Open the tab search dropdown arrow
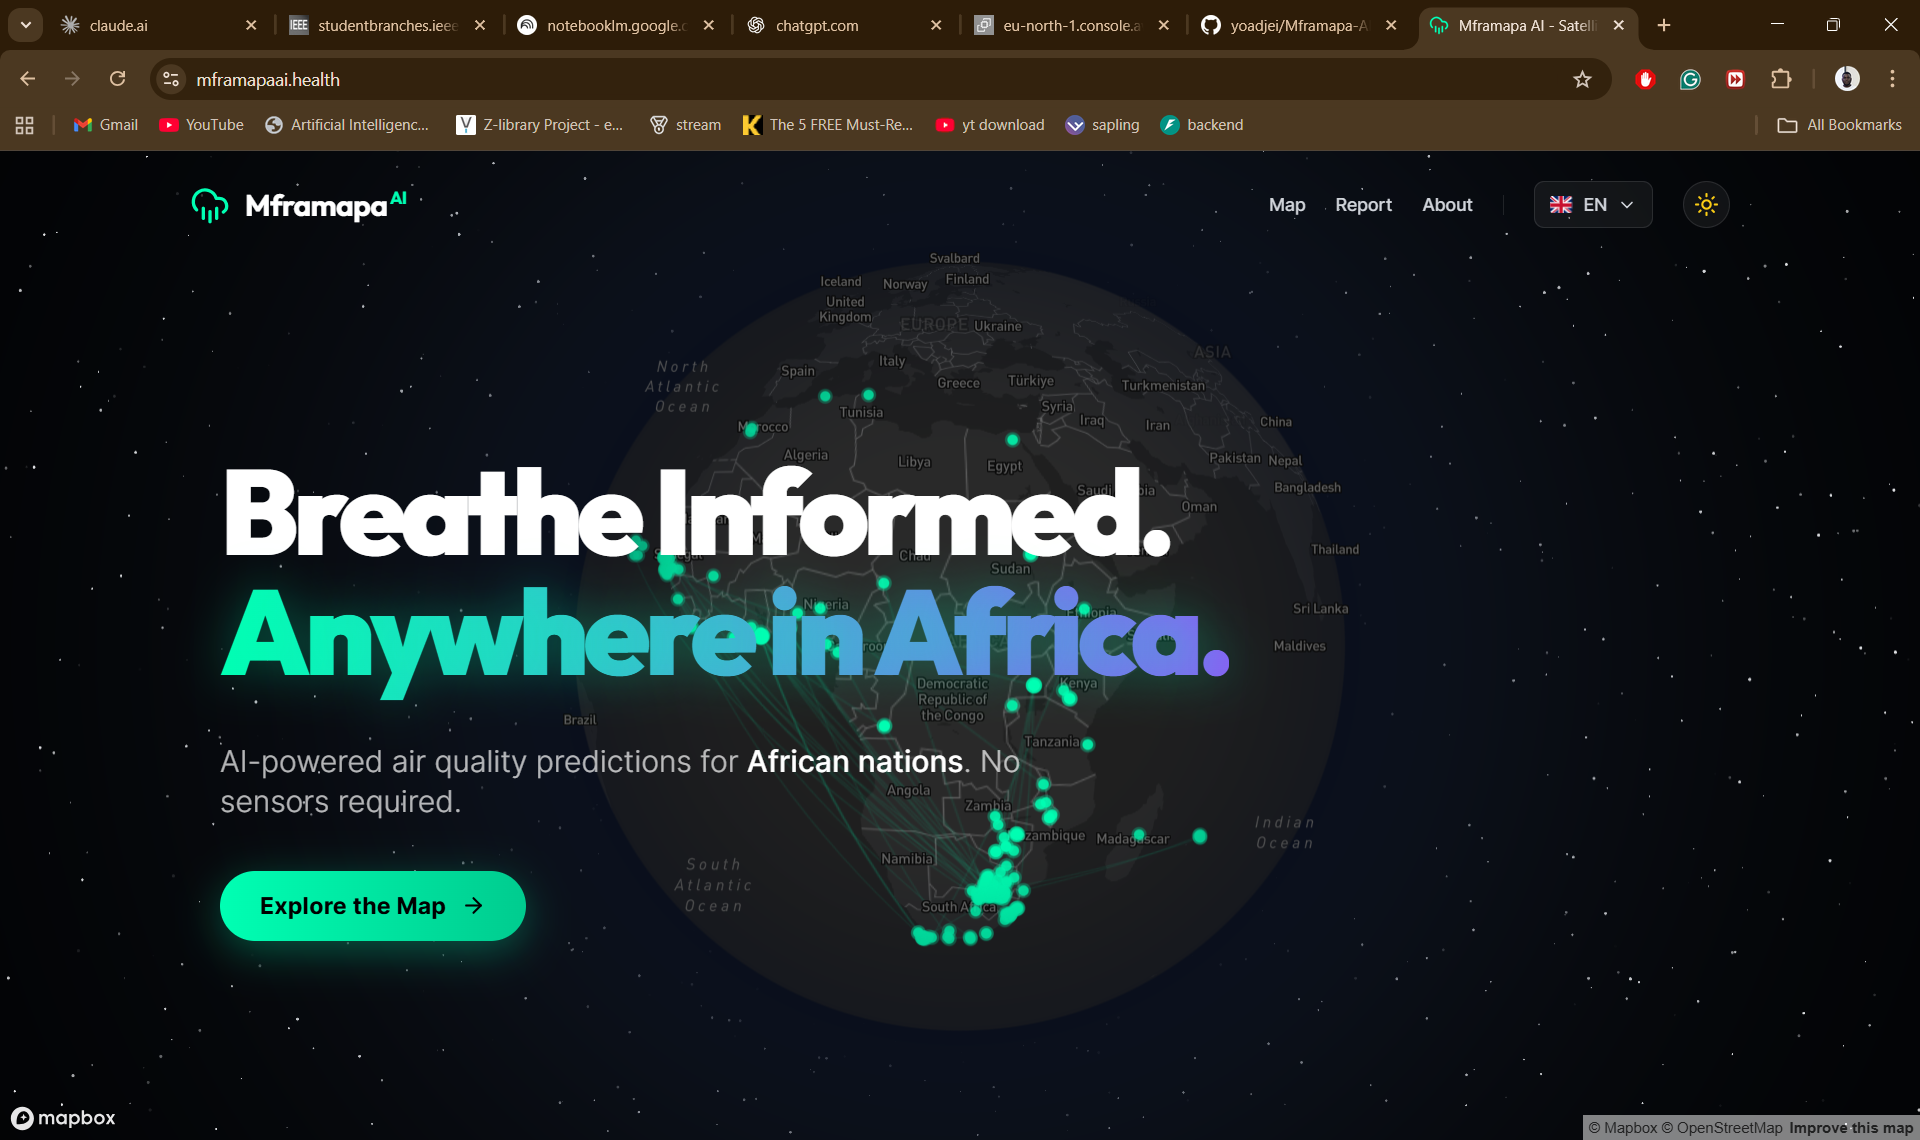The height and width of the screenshot is (1140, 1920). coord(25,25)
